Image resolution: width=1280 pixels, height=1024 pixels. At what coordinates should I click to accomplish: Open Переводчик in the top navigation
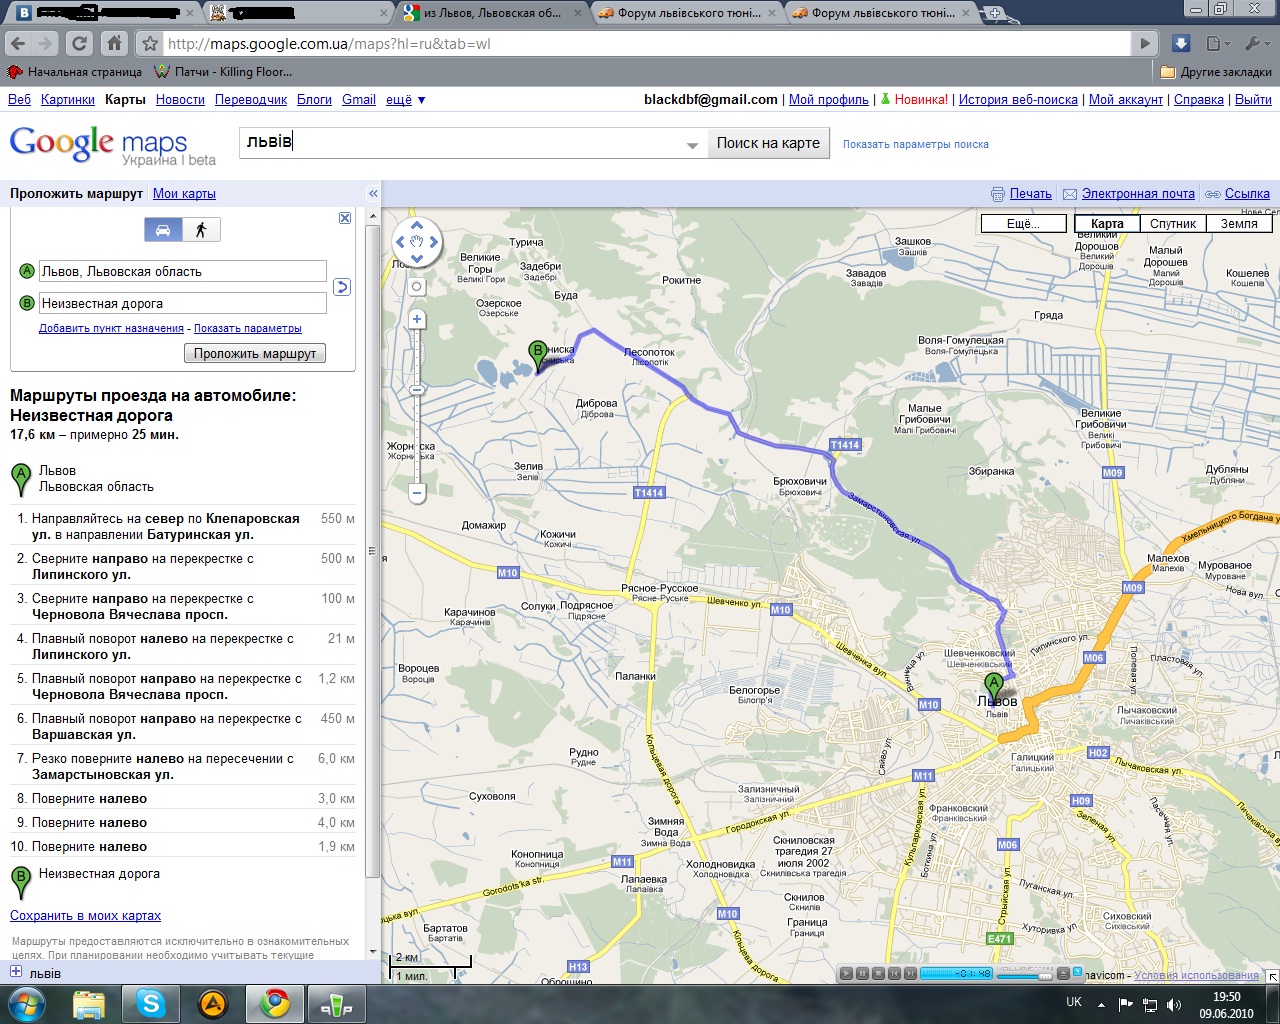click(x=251, y=100)
